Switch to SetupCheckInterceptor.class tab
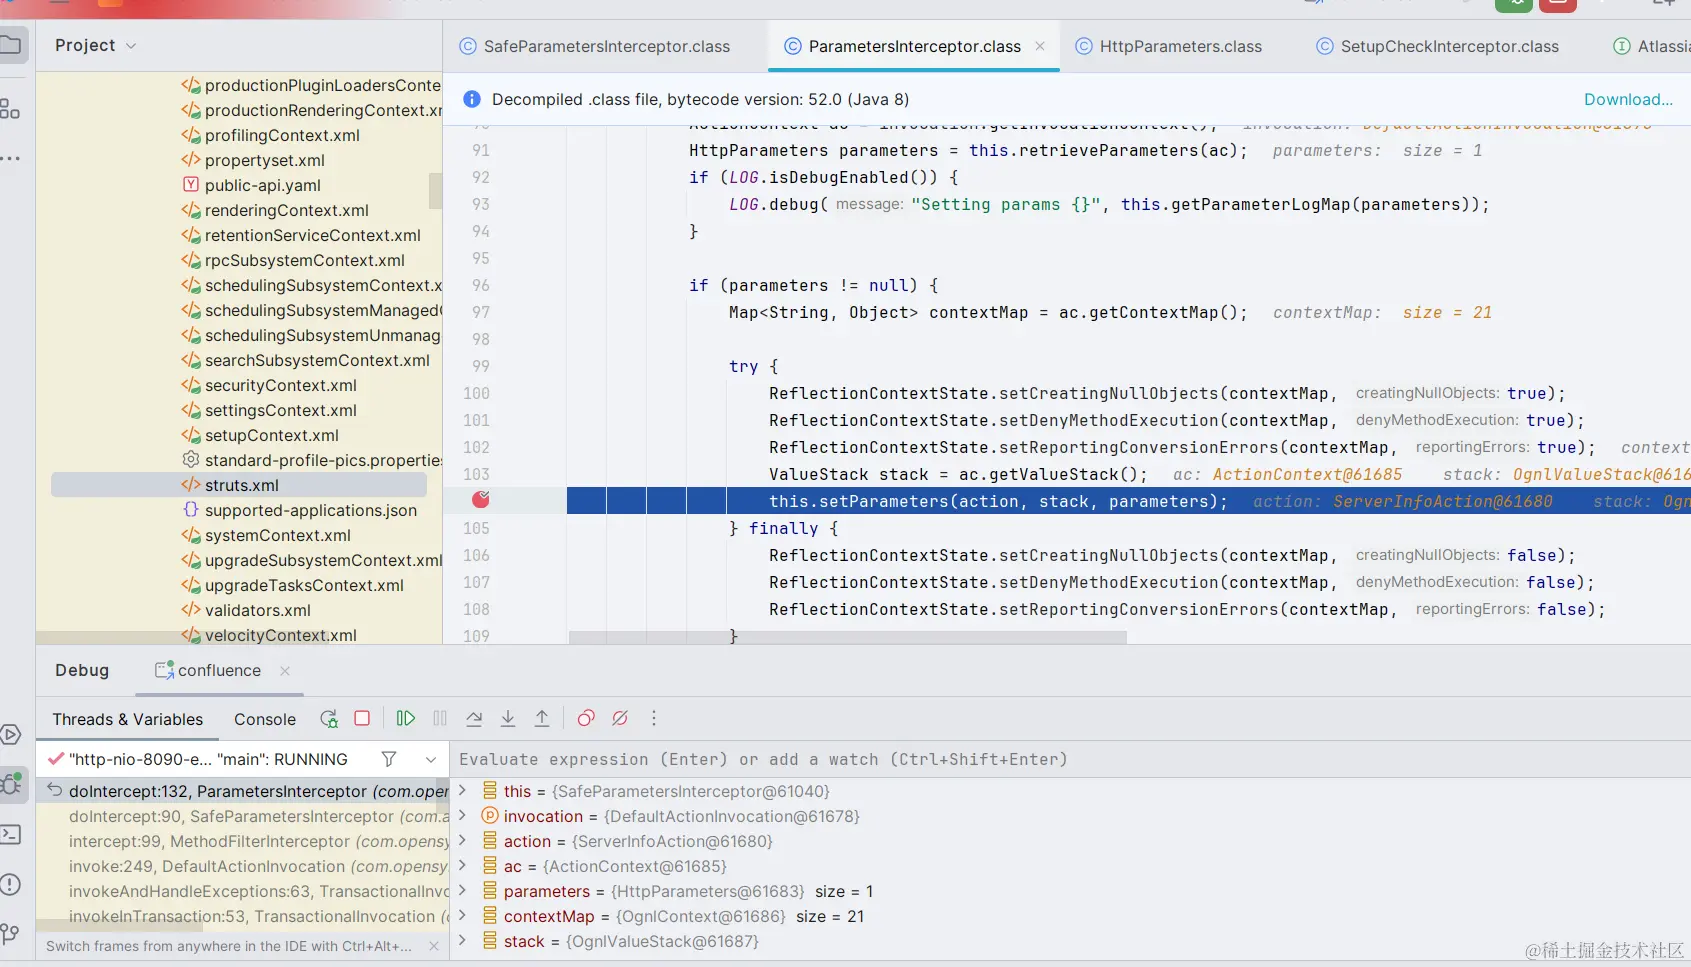This screenshot has height=967, width=1691. 1437,46
